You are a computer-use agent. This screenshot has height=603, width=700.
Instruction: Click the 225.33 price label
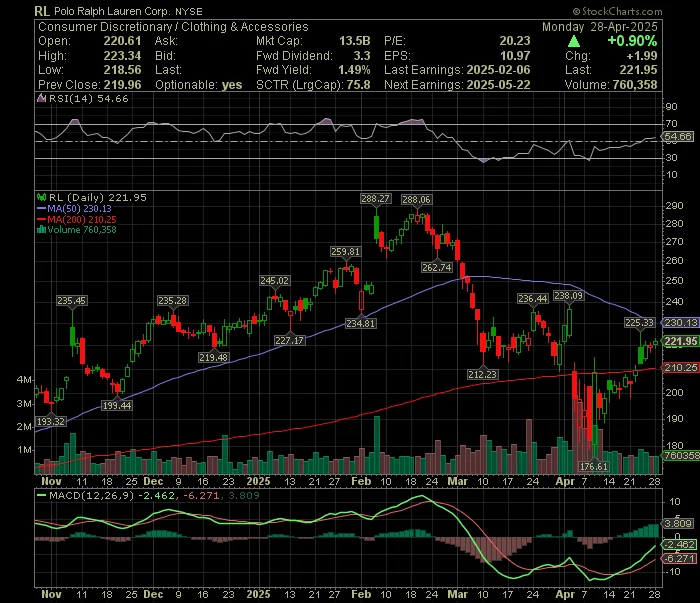click(639, 323)
